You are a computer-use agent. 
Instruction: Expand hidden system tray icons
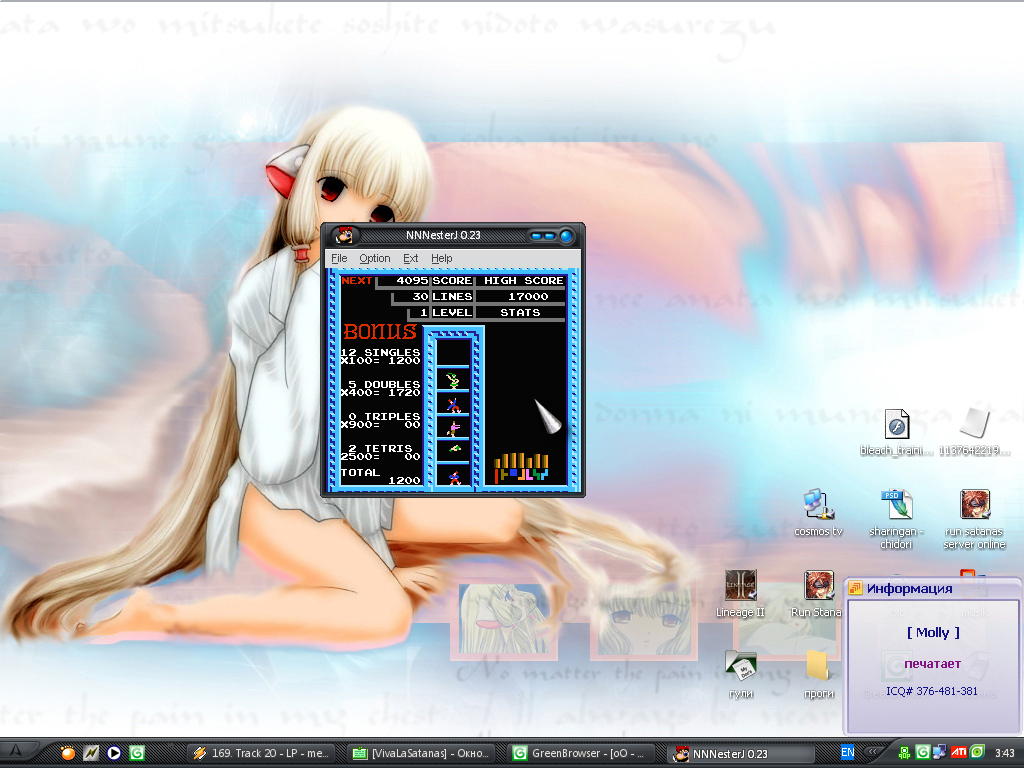(x=872, y=752)
